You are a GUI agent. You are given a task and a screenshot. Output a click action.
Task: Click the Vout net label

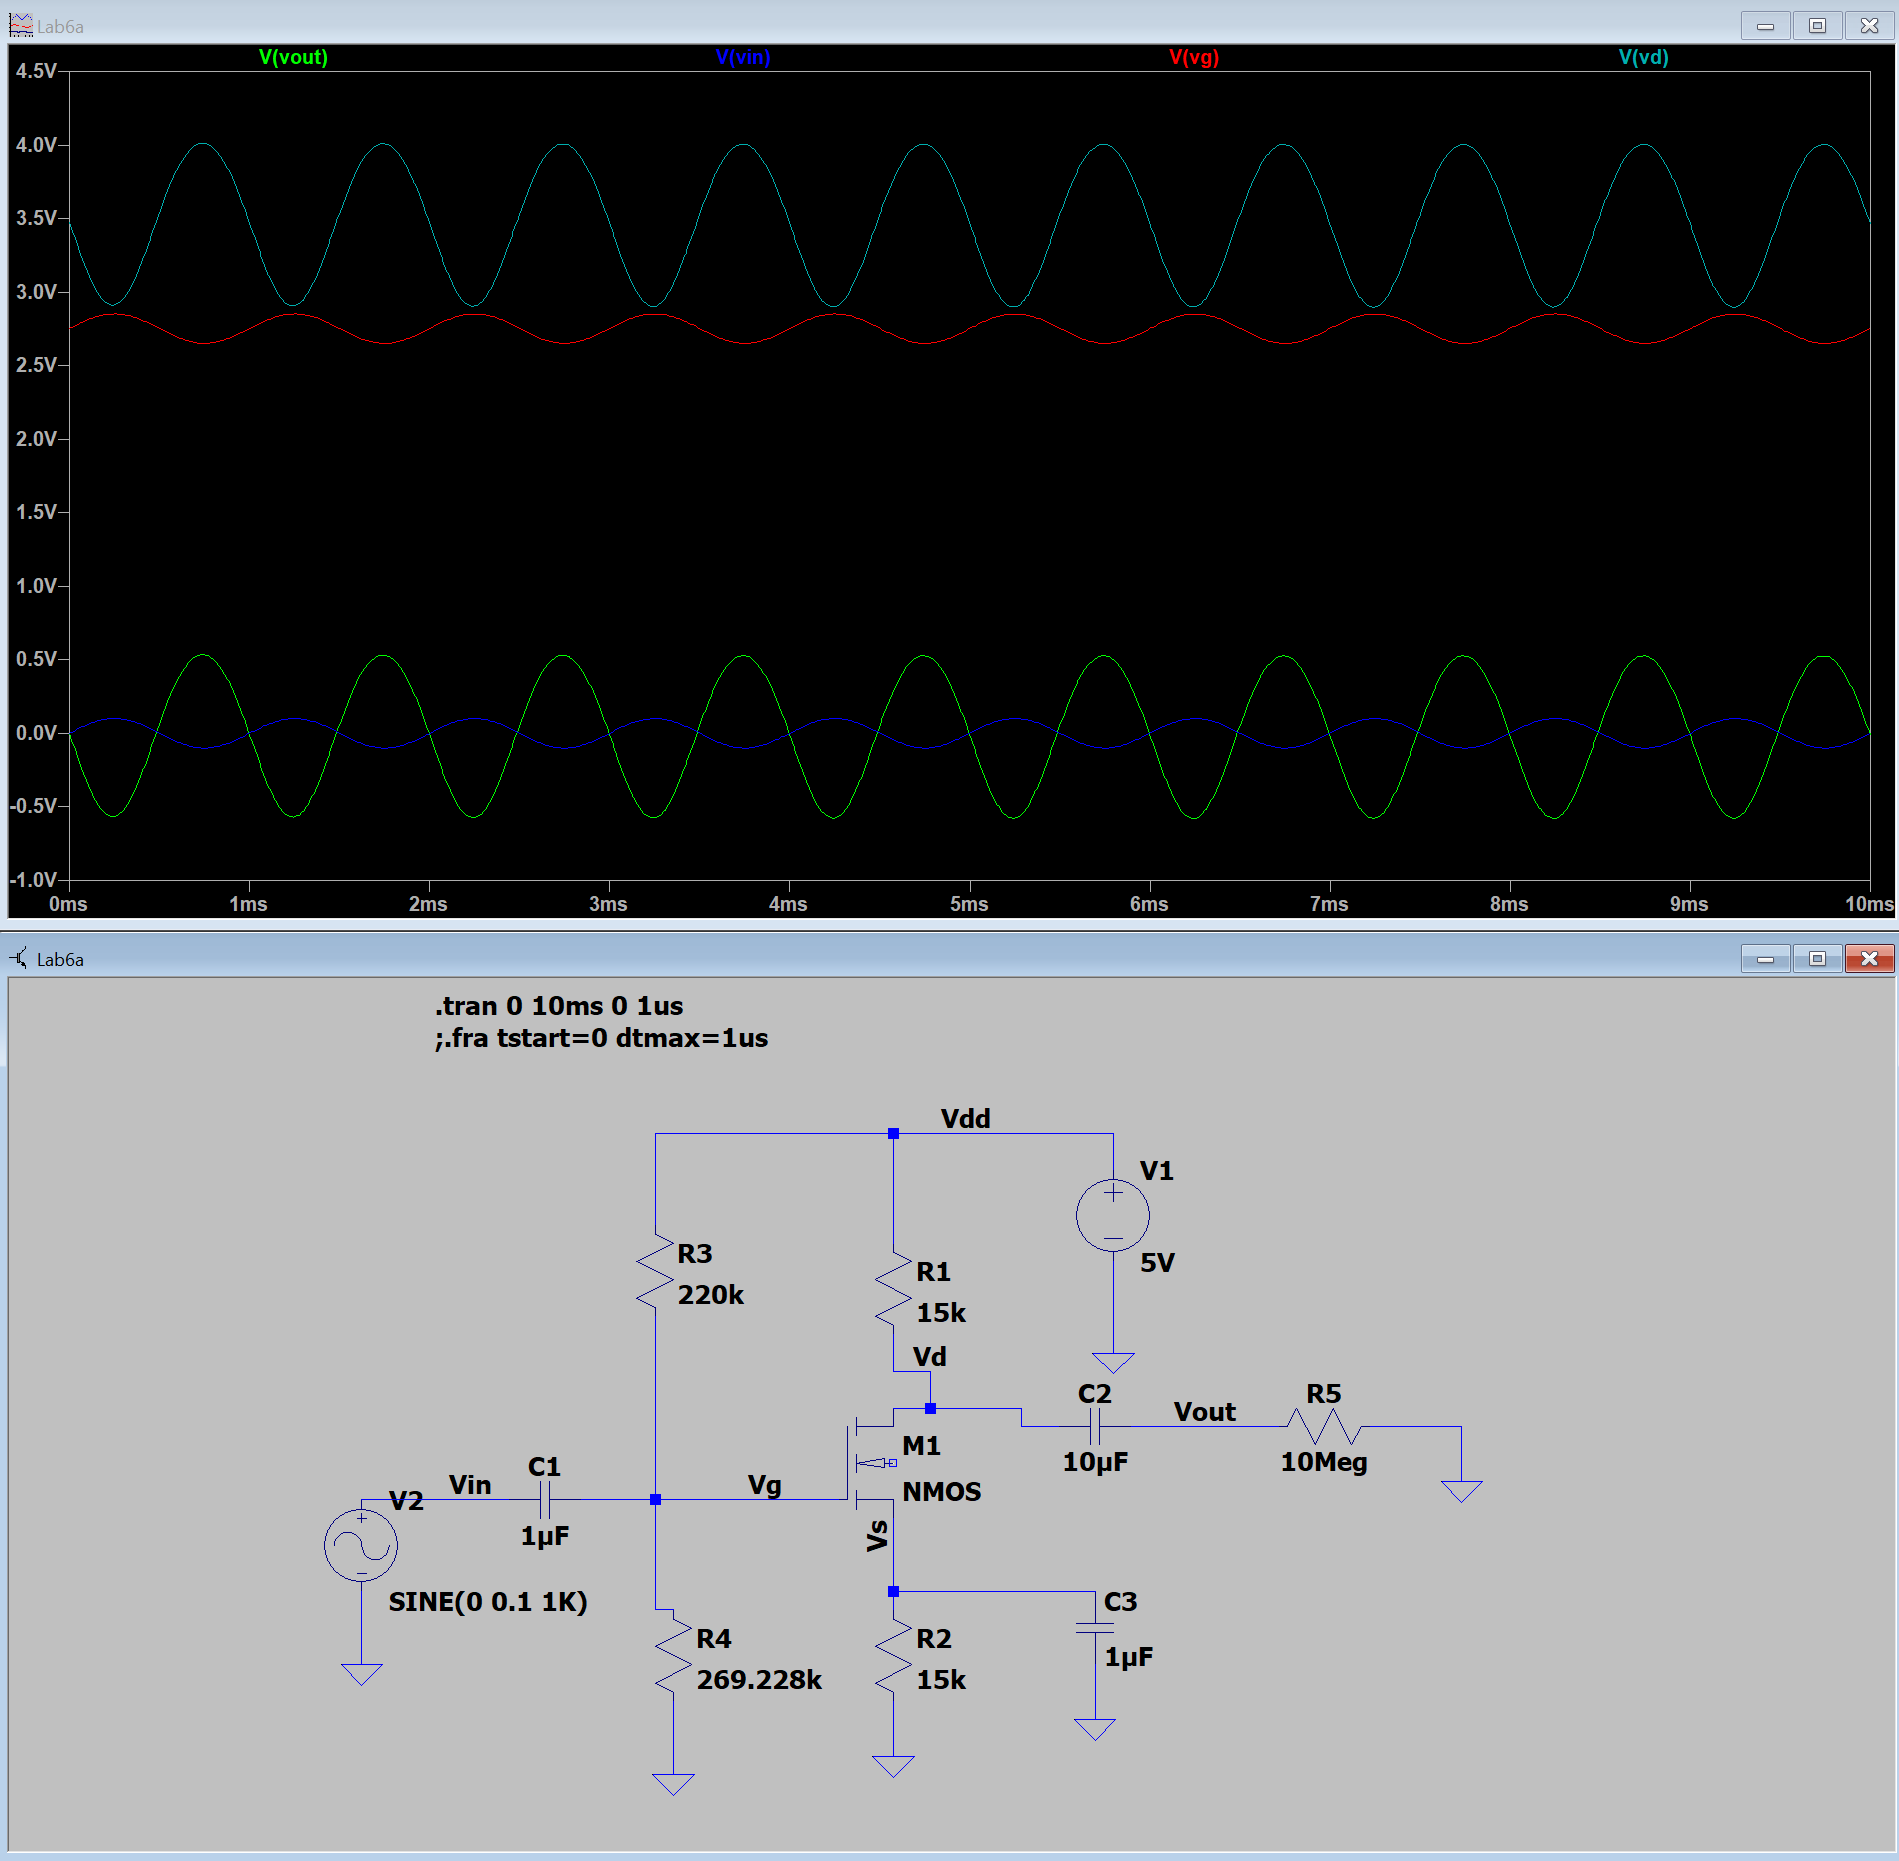(1205, 1411)
